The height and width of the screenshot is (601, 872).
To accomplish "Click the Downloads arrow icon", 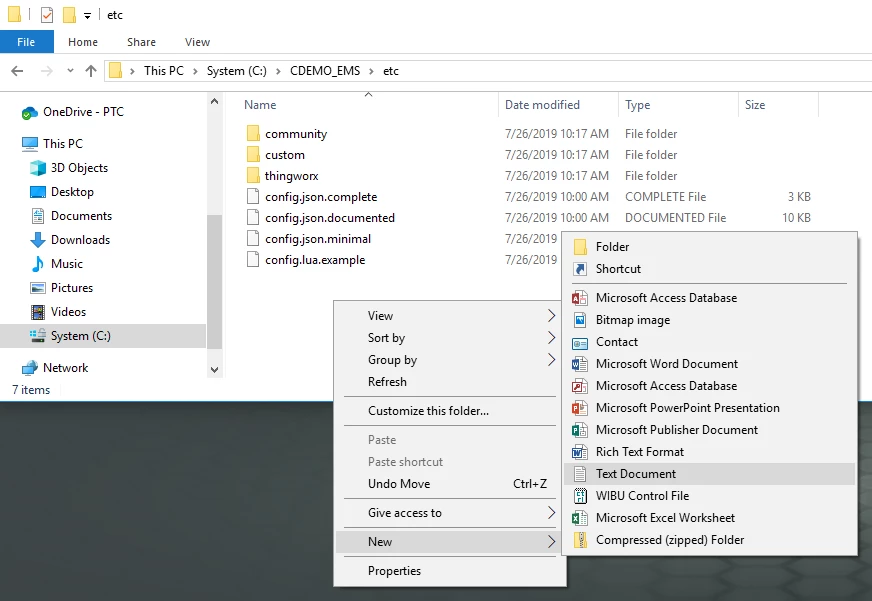I will coord(38,240).
